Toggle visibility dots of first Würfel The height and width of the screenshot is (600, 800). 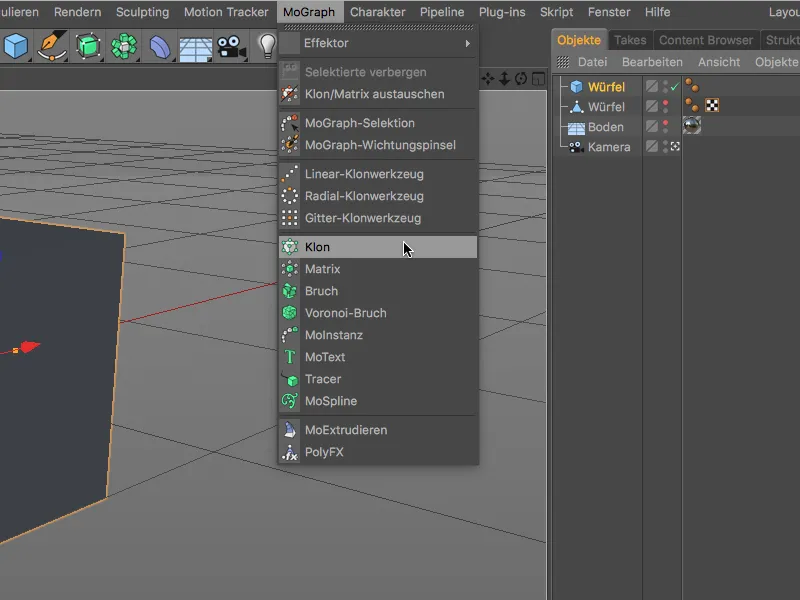[x=665, y=87]
